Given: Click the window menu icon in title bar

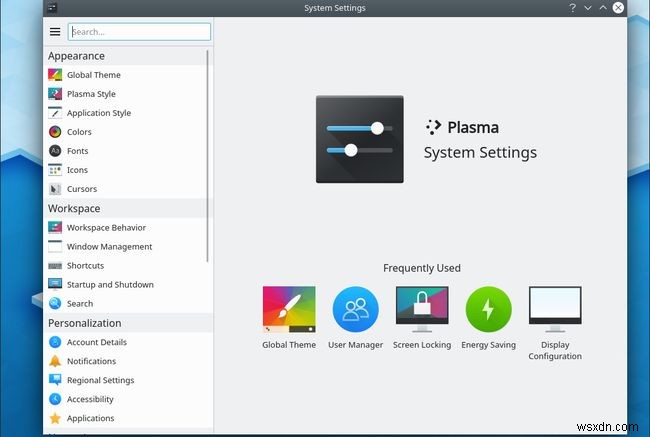Looking at the screenshot, I should (x=52, y=7).
